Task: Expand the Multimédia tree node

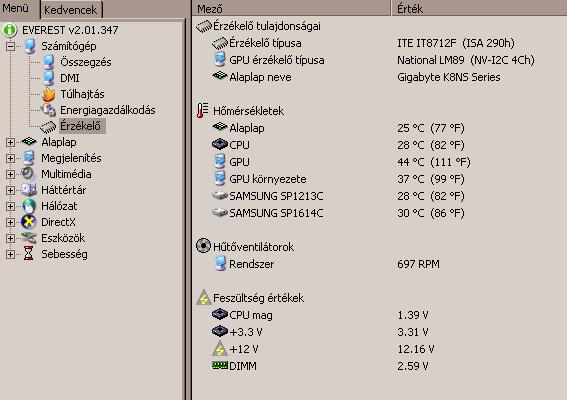Action: [10, 174]
